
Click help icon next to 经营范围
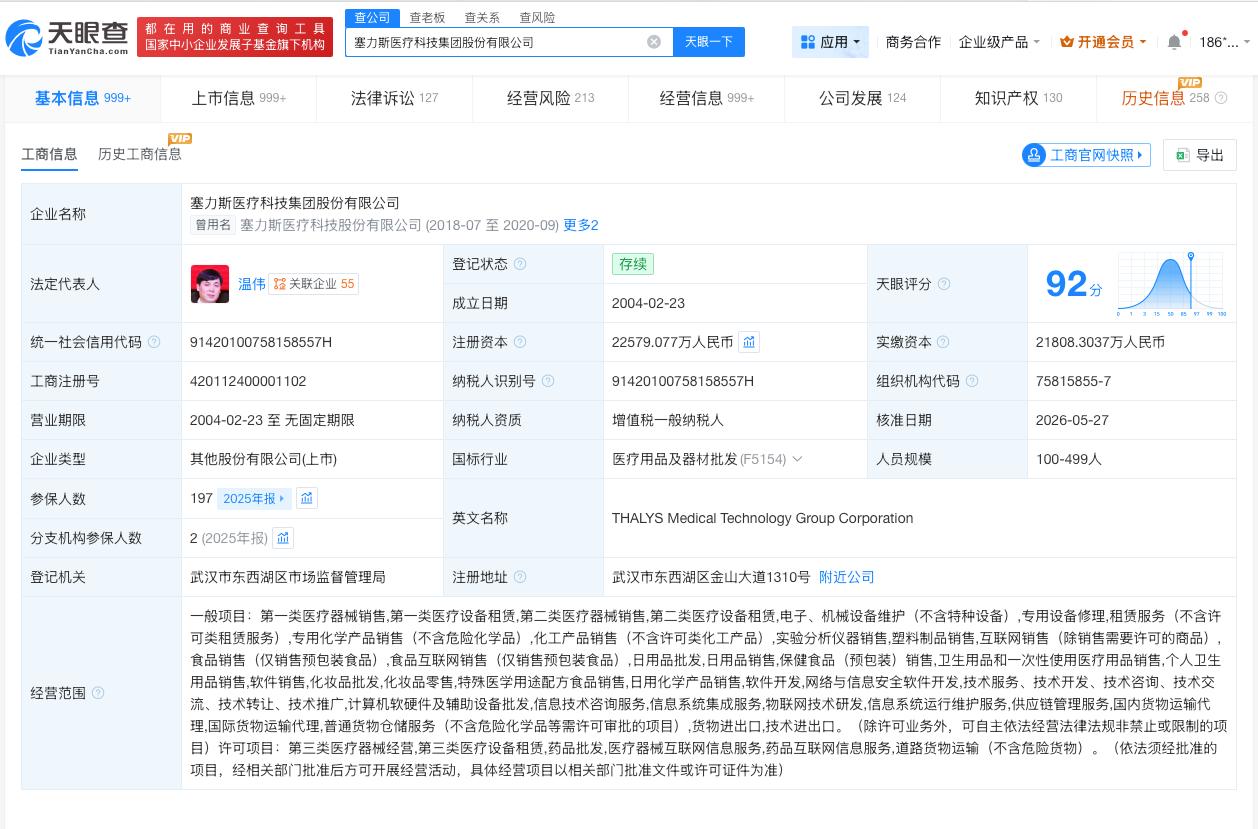98,693
